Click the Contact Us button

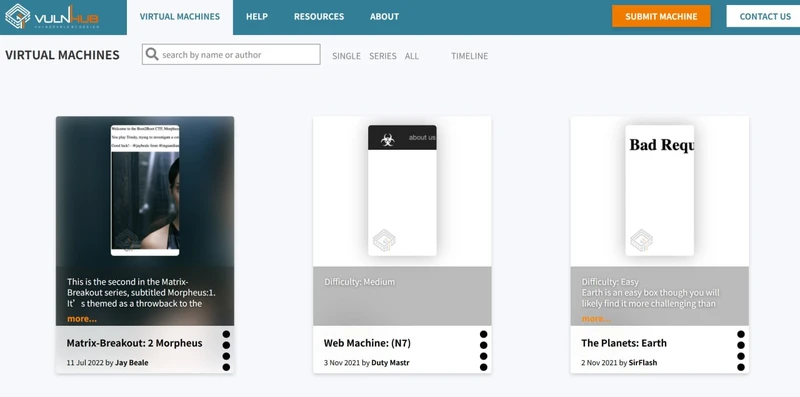click(x=764, y=16)
